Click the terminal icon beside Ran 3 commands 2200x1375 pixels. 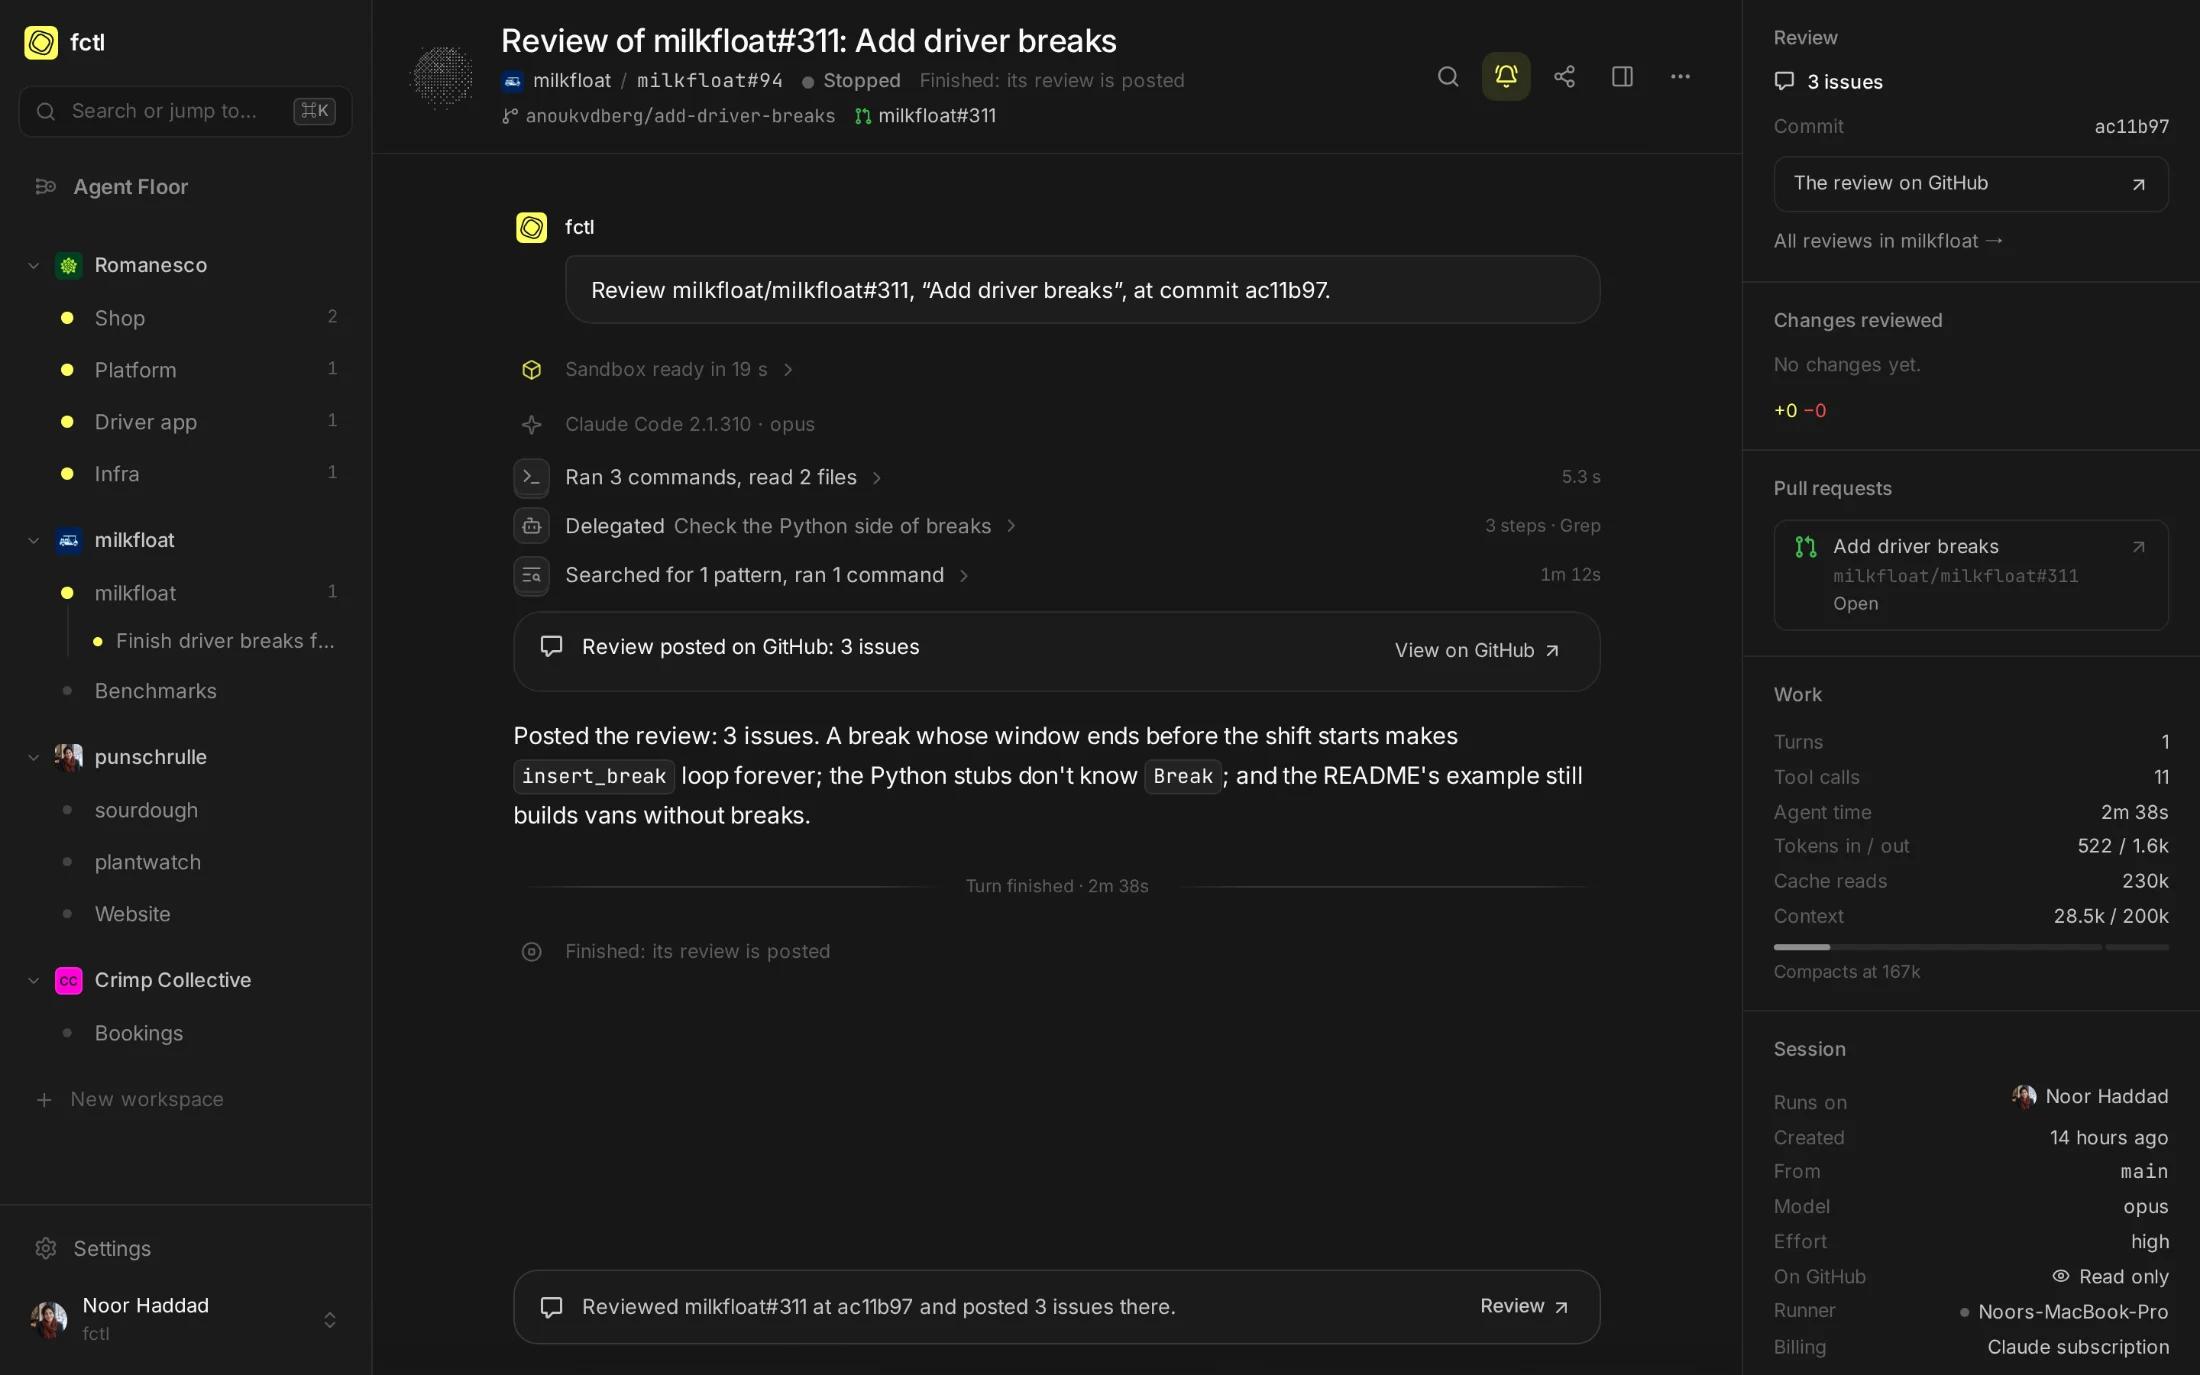tap(531, 477)
